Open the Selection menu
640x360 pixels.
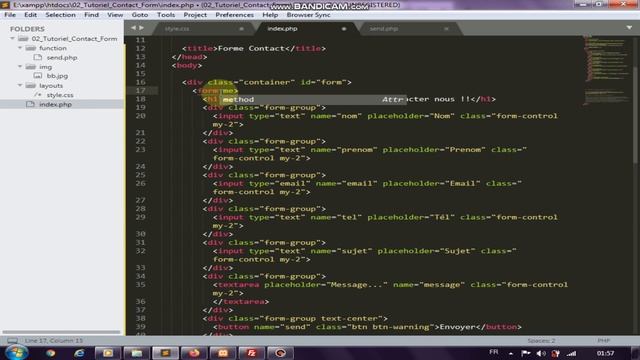(60, 15)
